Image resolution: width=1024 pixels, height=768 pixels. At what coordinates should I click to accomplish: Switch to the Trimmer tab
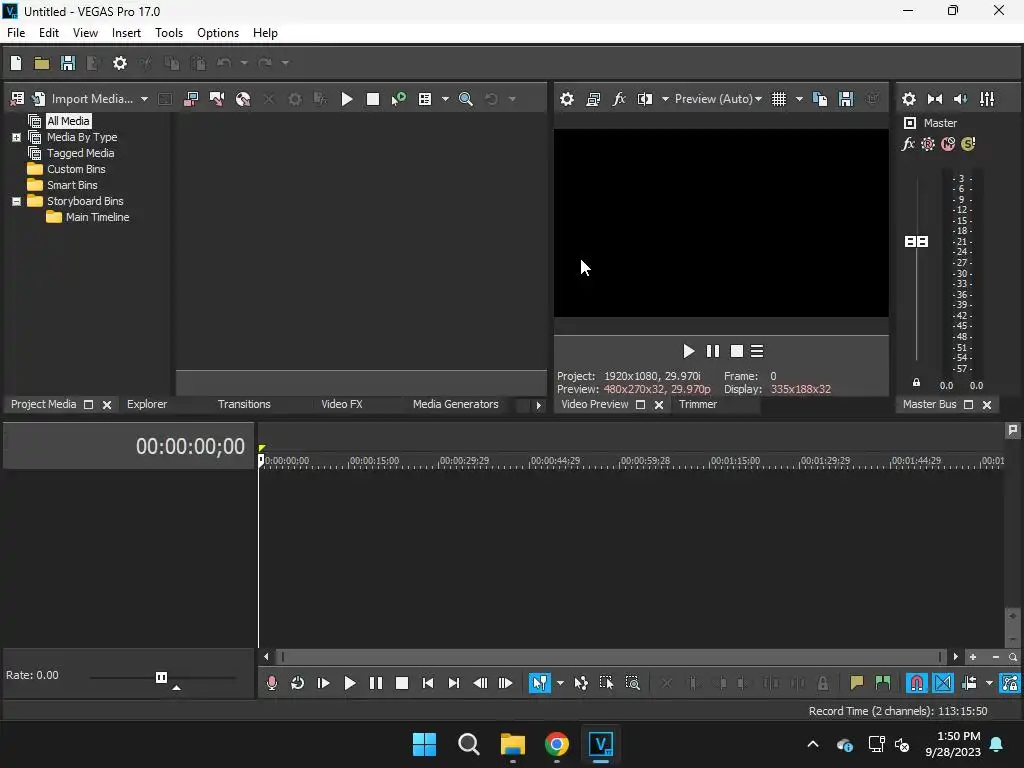[697, 404]
